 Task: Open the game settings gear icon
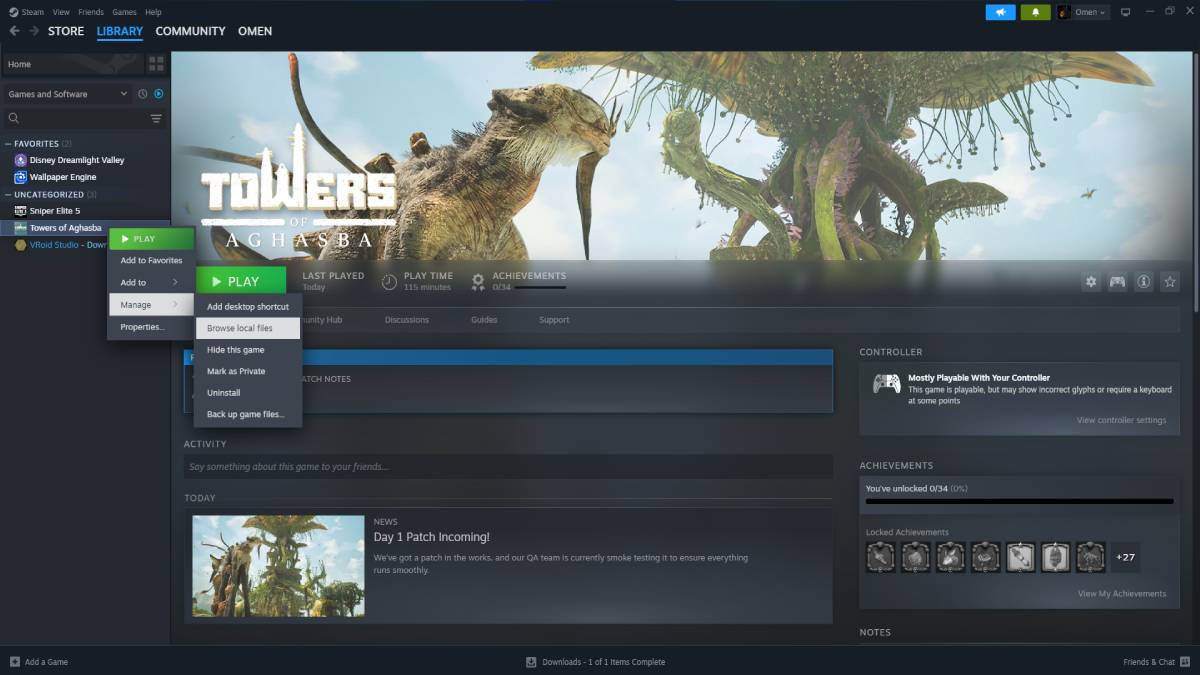[x=1091, y=282]
